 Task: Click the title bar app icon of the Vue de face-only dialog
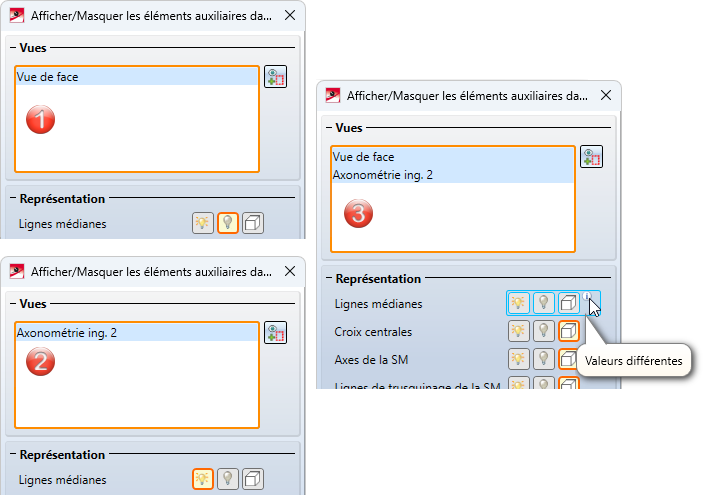(x=17, y=16)
